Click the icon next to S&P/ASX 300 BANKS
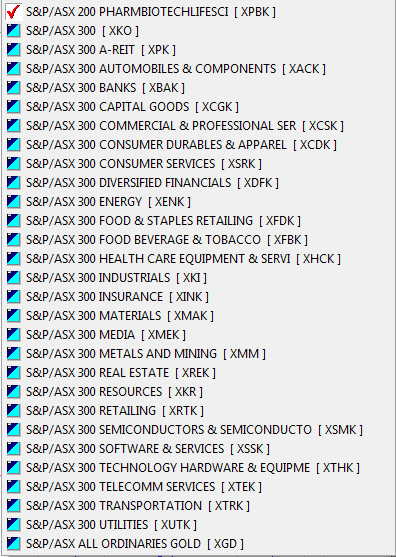 click(x=13, y=88)
